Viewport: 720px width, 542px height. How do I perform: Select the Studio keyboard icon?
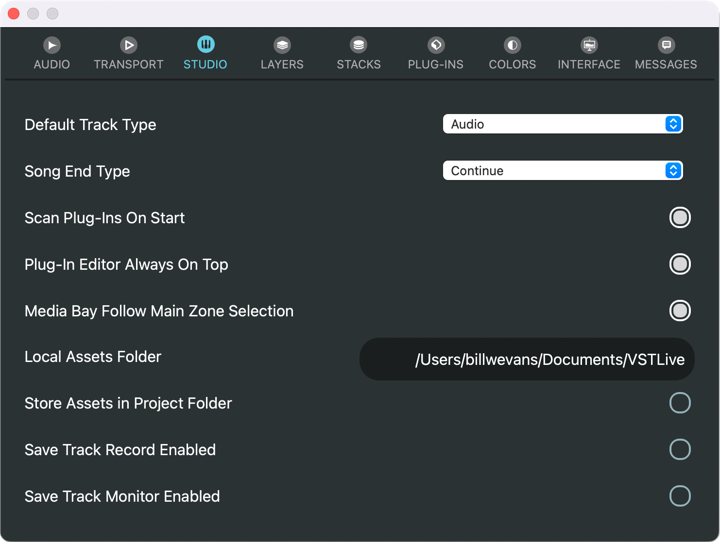205,45
